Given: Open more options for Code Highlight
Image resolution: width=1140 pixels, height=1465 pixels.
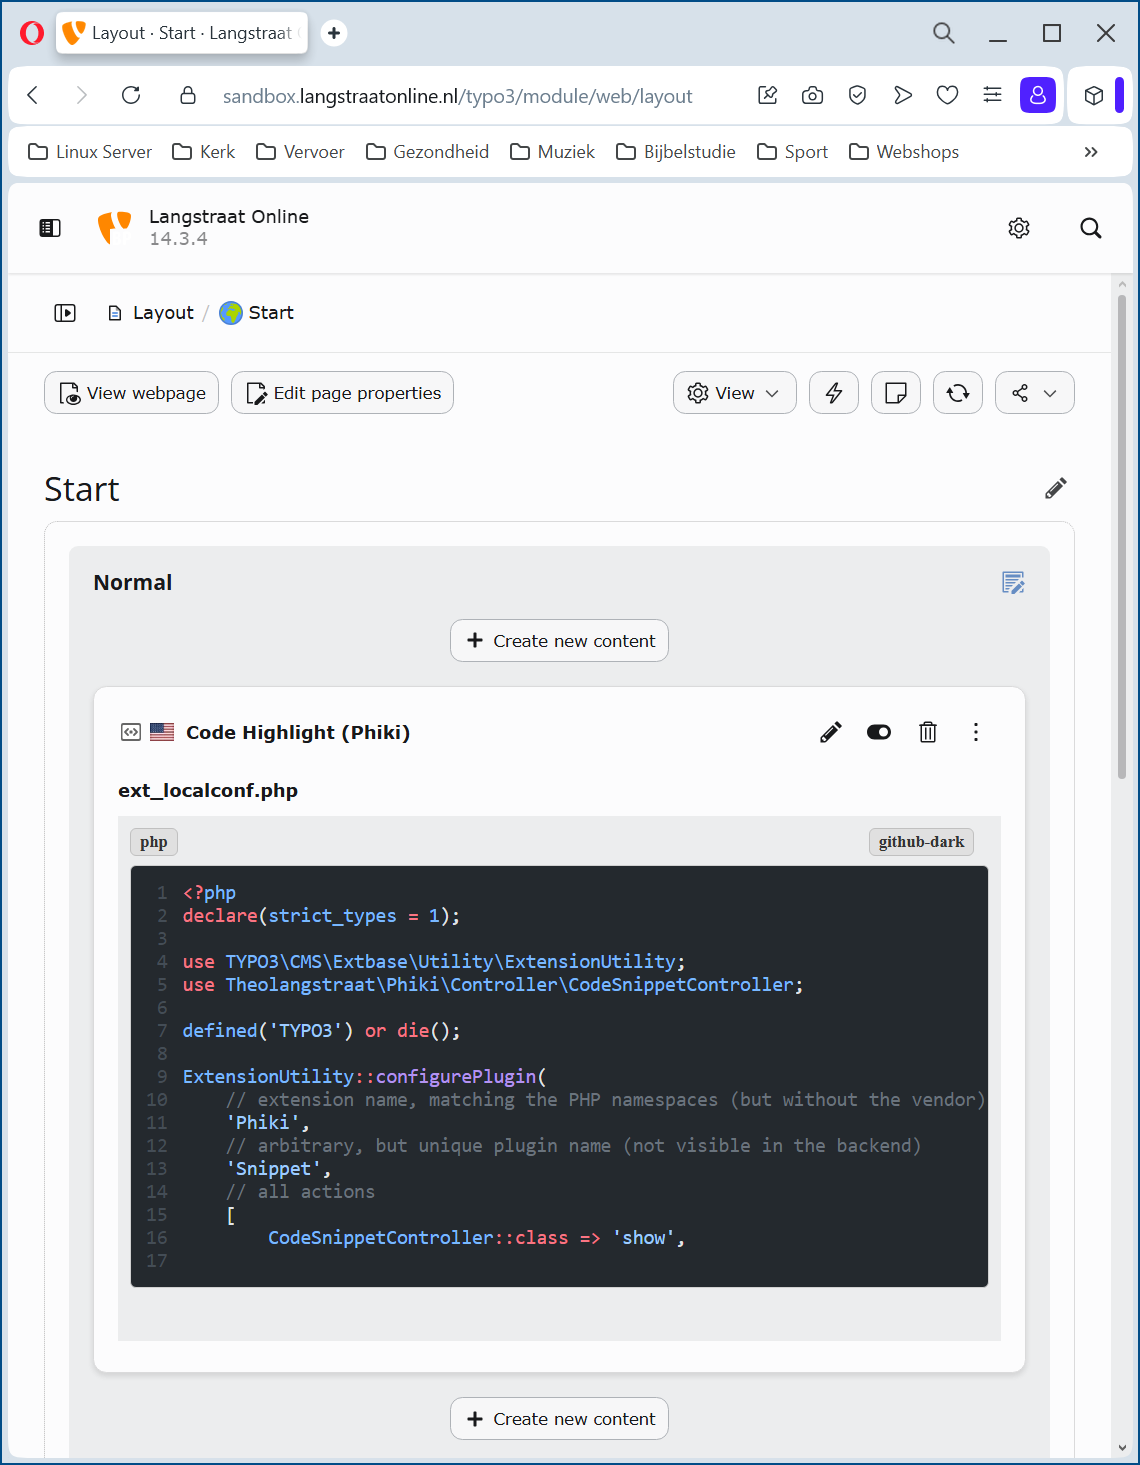Looking at the screenshot, I should coord(976,732).
